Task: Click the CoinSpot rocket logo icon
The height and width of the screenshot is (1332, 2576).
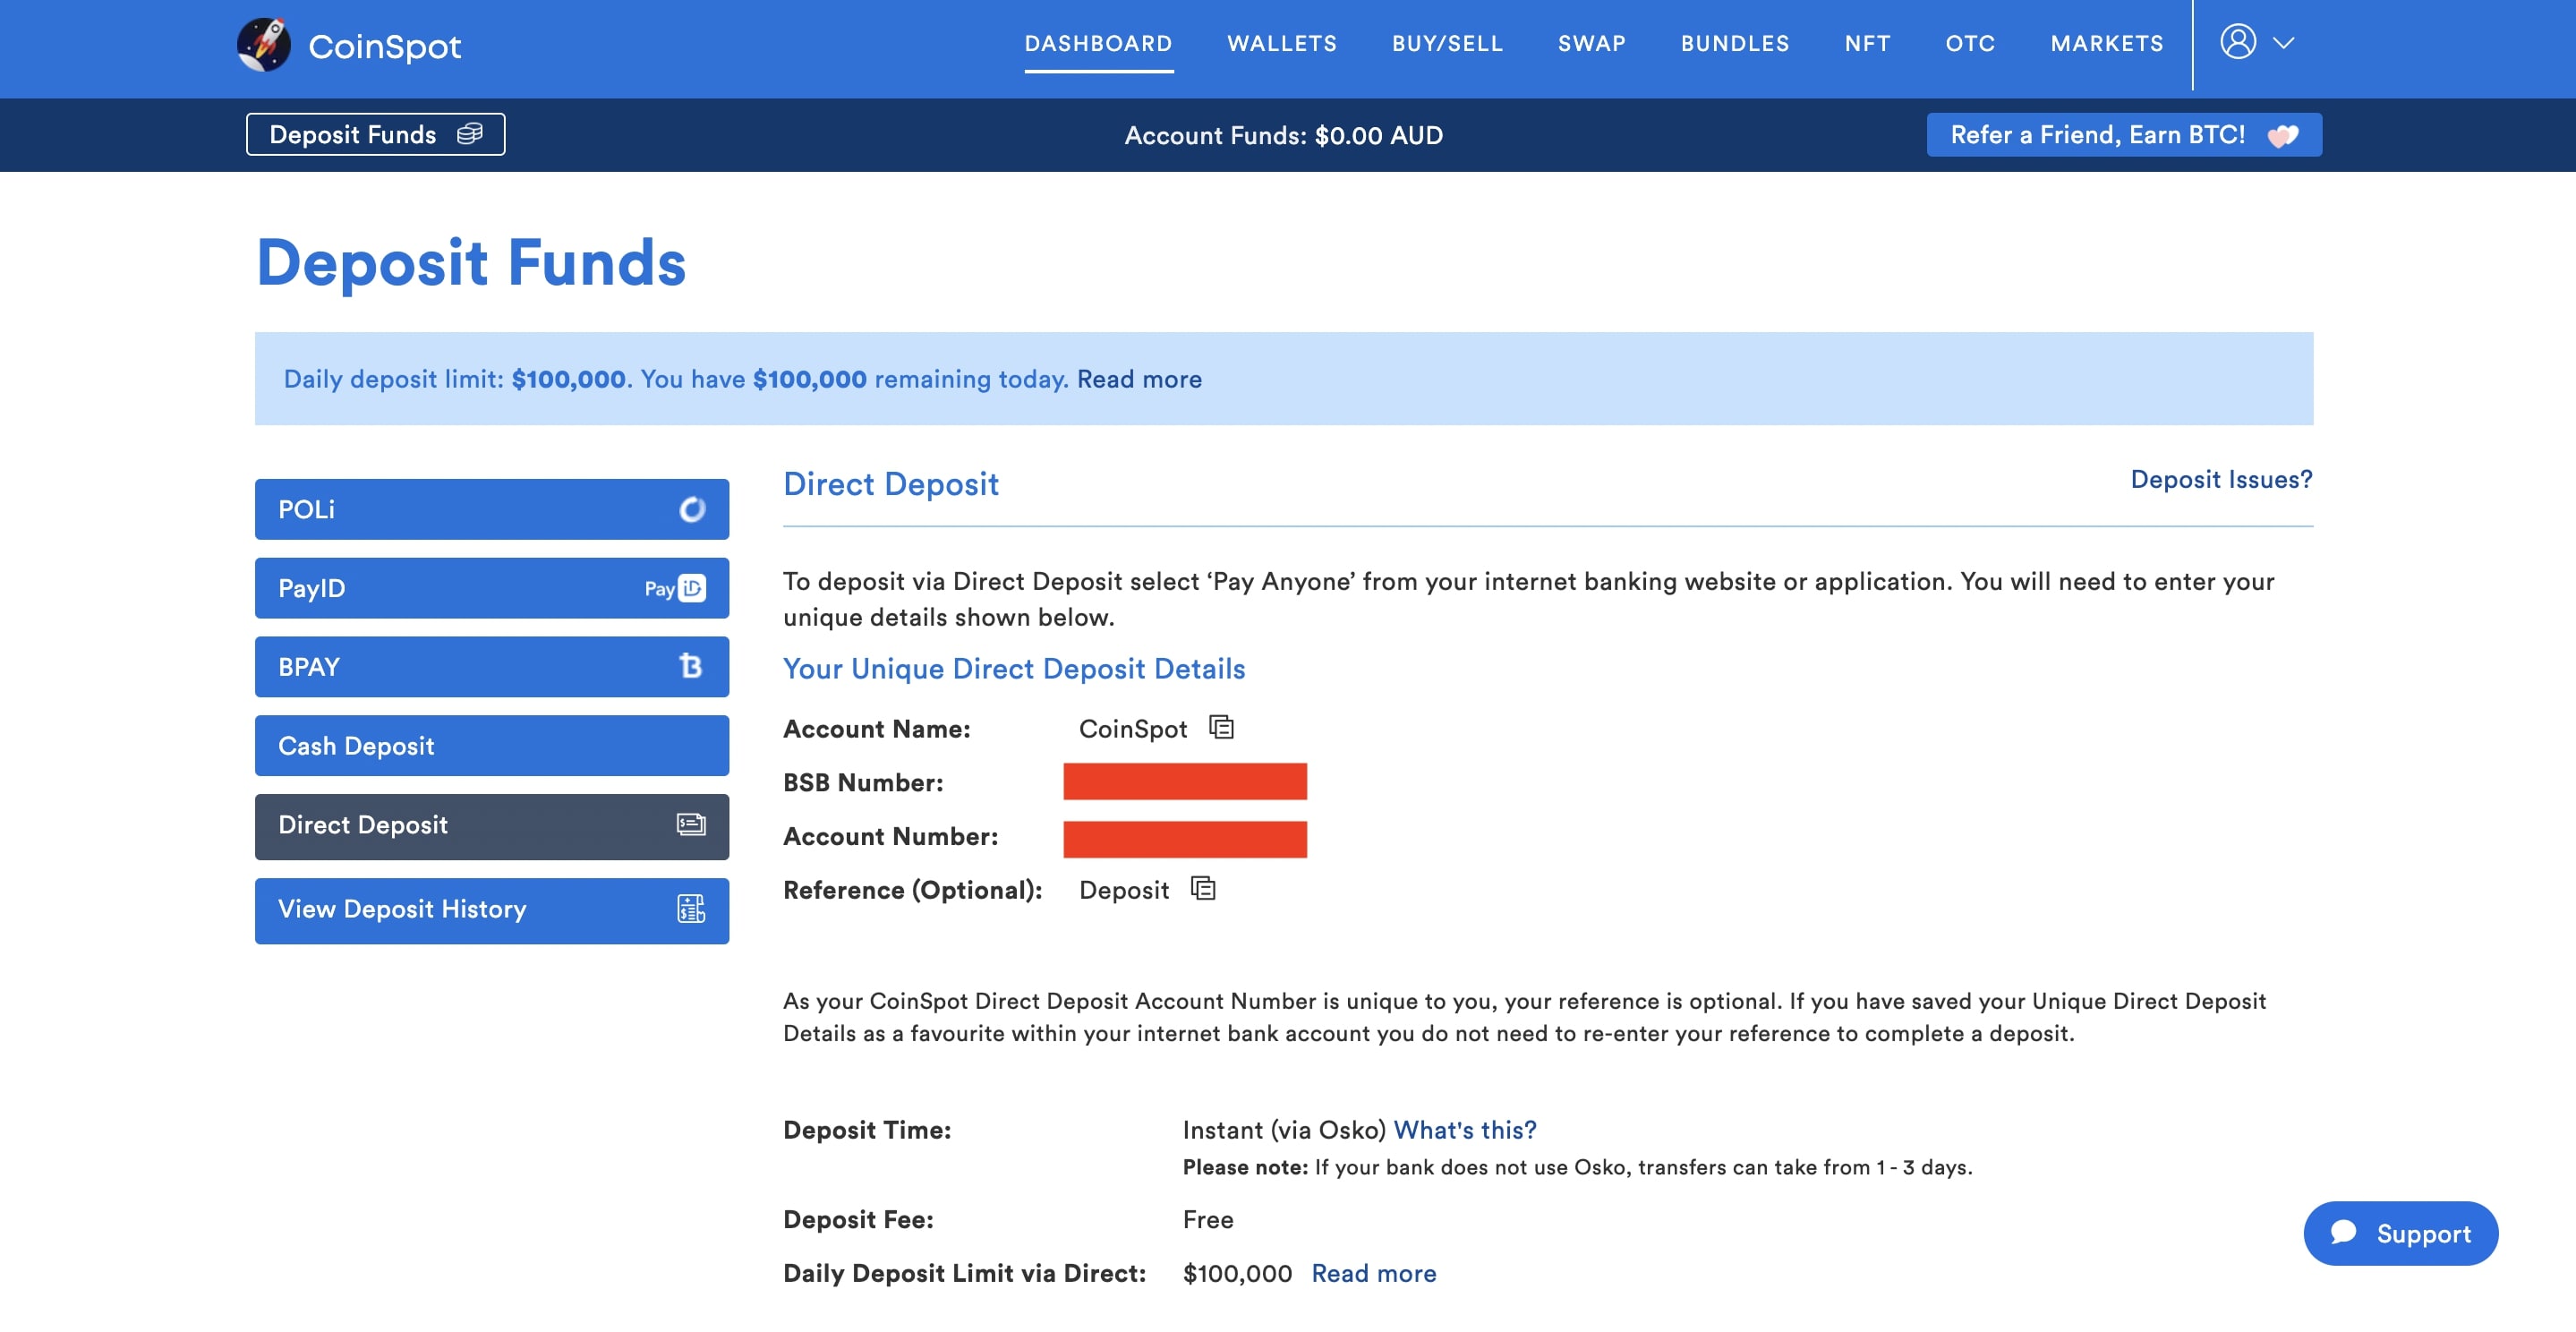Action: coord(264,44)
